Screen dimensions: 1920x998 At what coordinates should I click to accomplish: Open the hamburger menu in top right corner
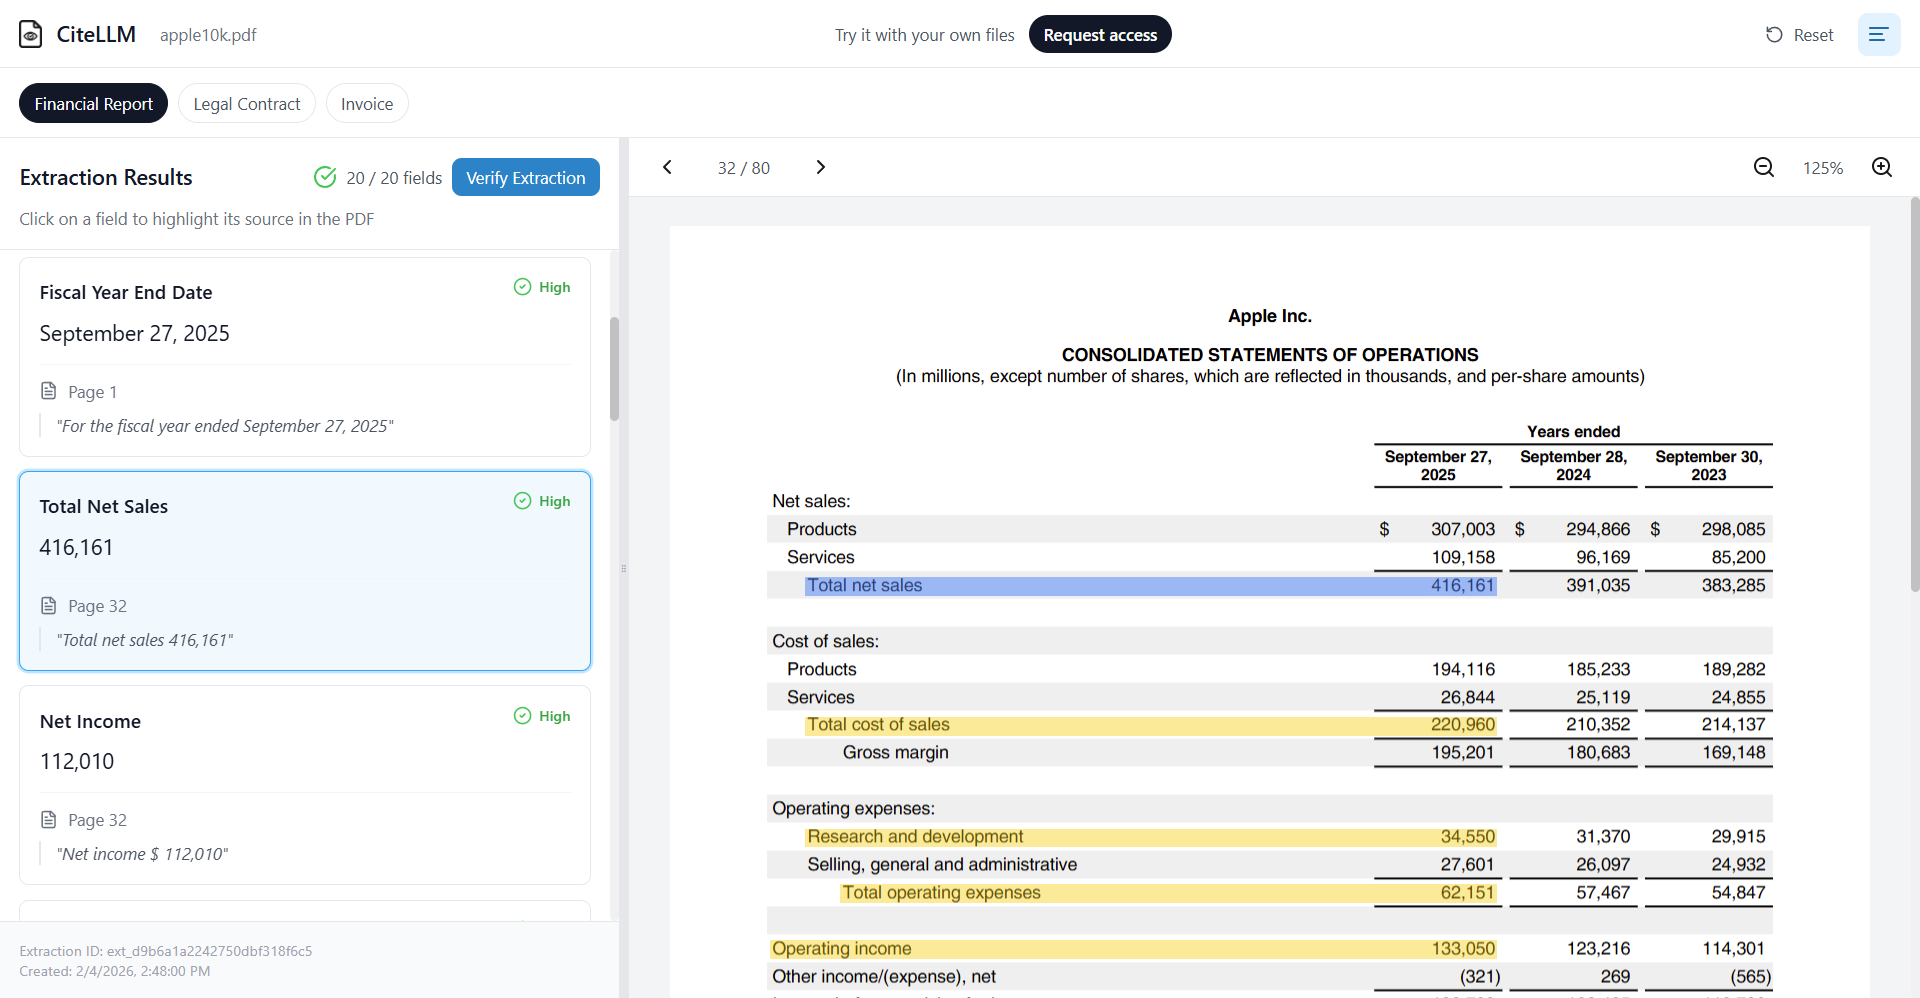tap(1878, 34)
